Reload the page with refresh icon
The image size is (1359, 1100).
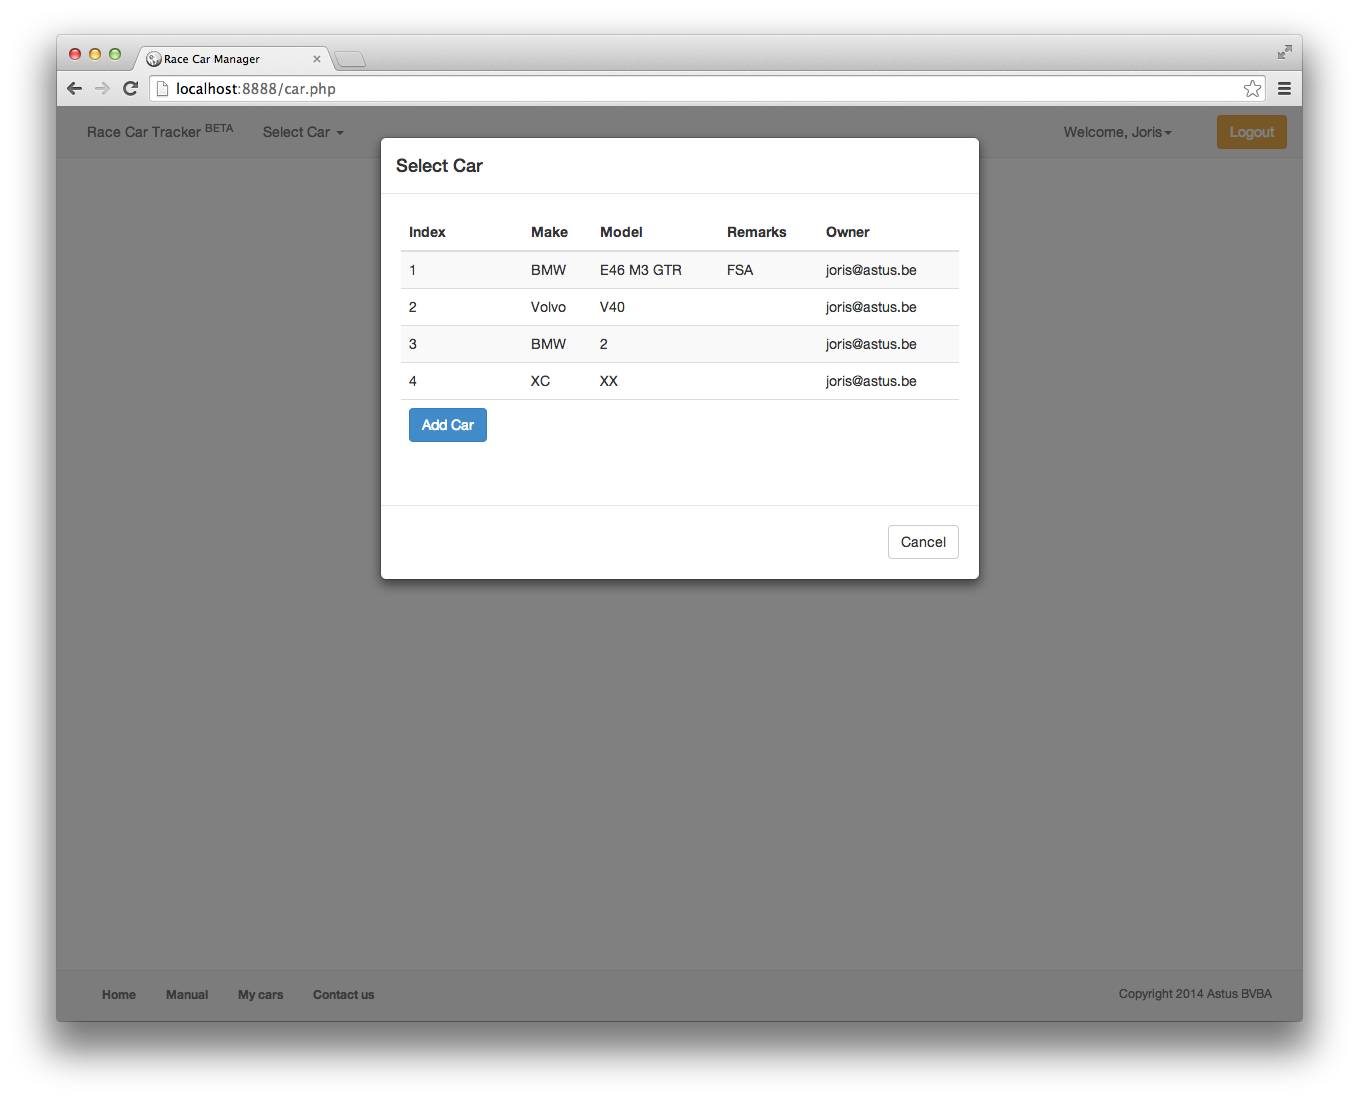(130, 89)
